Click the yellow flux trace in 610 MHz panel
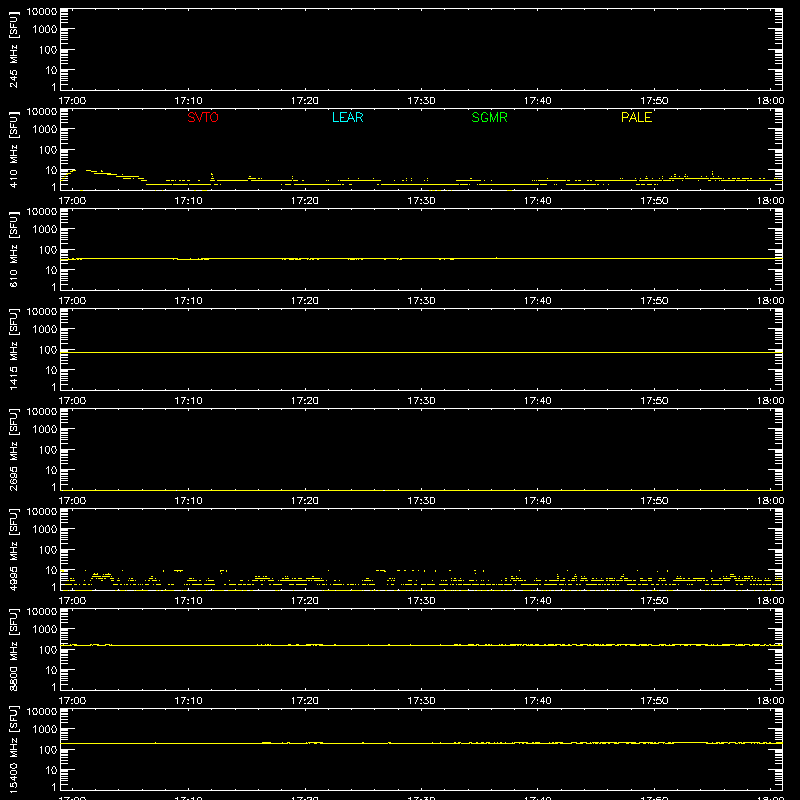Viewport: 800px width, 800px height. 421,259
